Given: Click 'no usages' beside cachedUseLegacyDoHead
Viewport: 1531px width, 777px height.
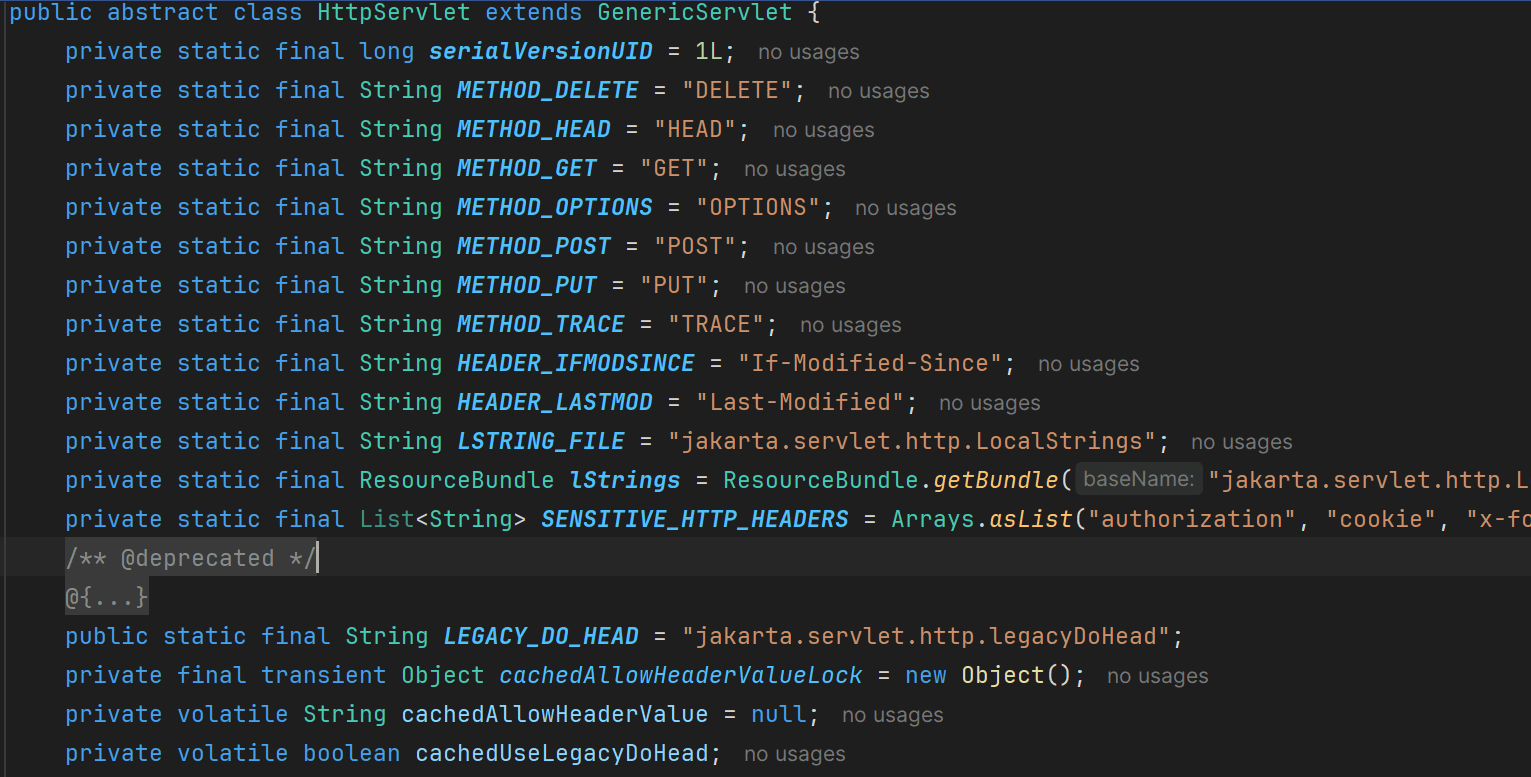Looking at the screenshot, I should pyautogui.click(x=794, y=754).
